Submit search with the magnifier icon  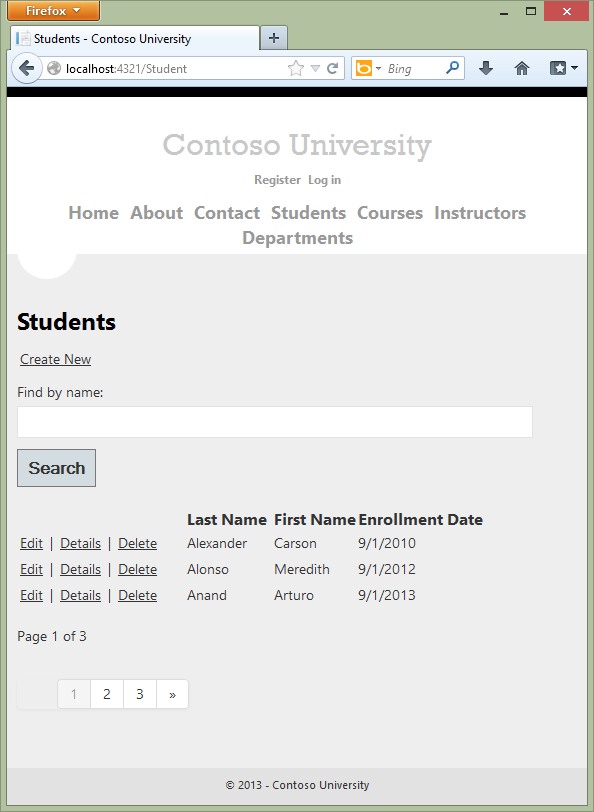(454, 67)
